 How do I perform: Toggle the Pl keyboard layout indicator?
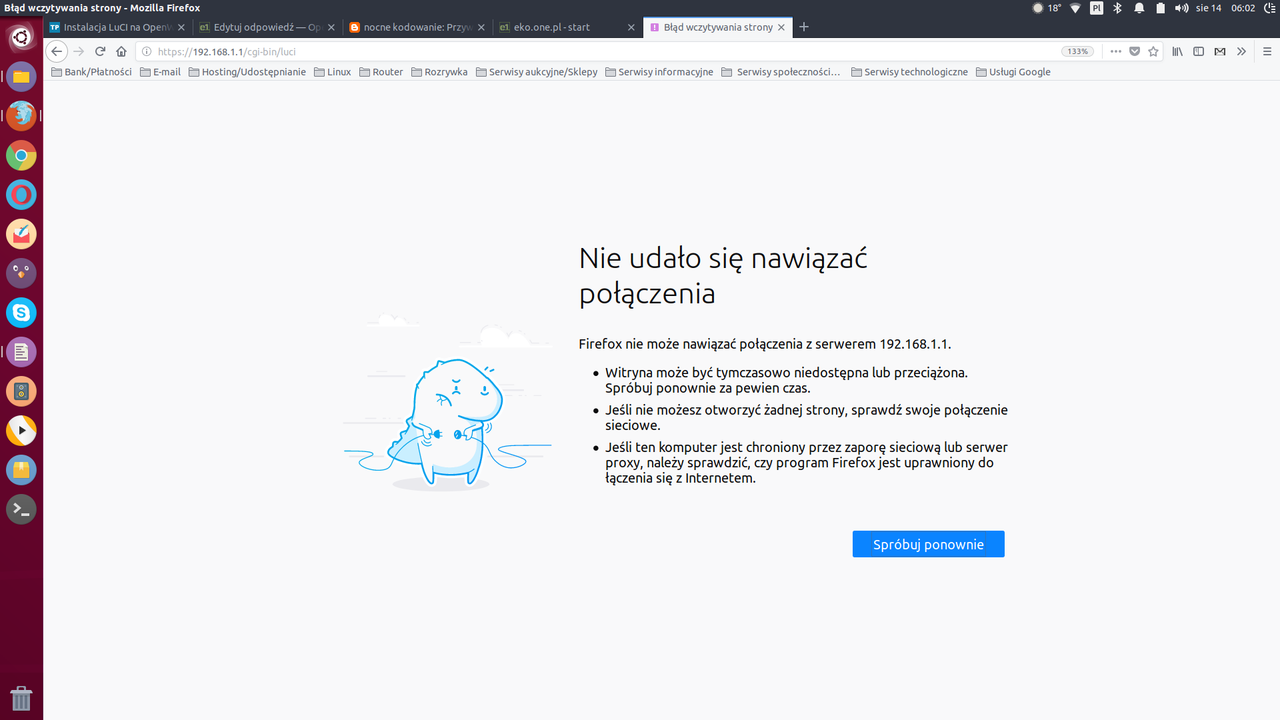1094,8
